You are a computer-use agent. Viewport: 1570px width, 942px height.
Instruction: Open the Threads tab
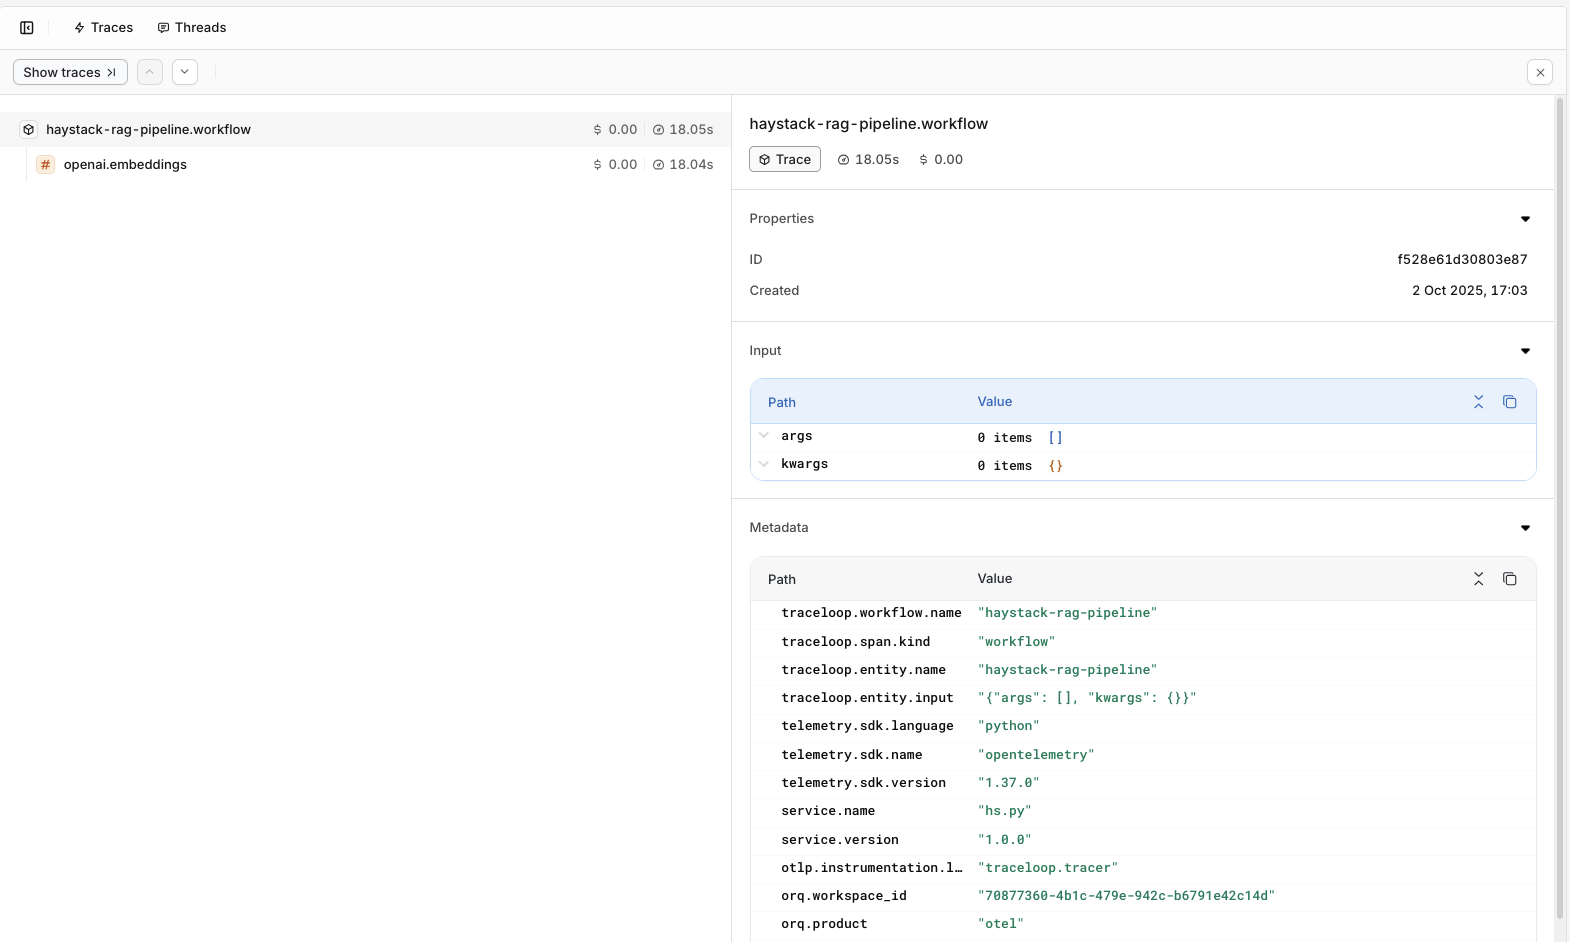[192, 28]
